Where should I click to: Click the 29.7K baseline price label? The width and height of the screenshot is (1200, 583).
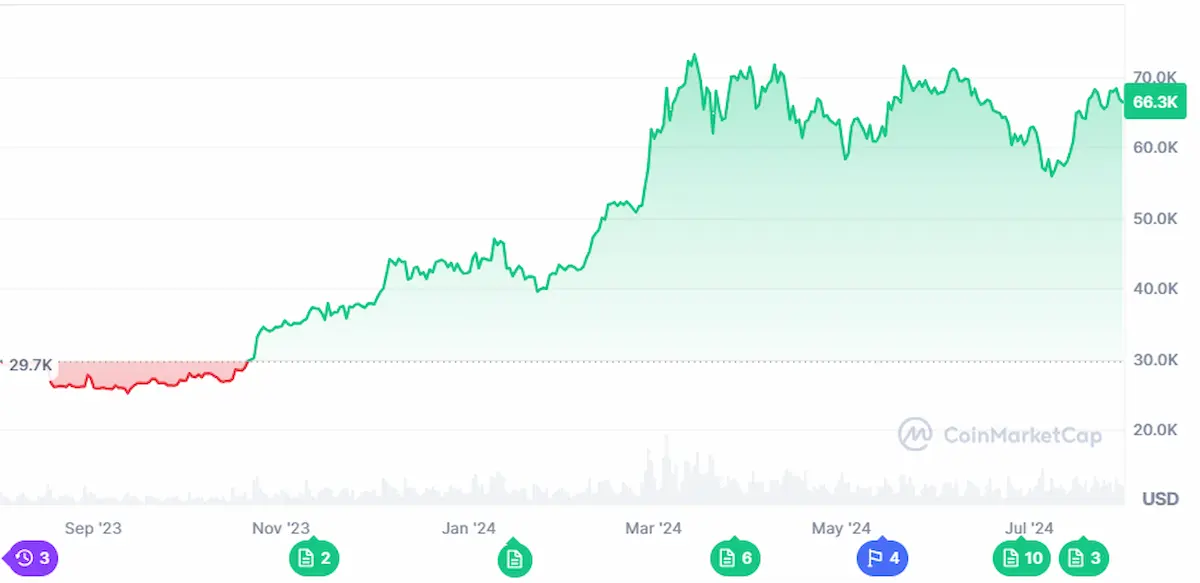pos(28,365)
